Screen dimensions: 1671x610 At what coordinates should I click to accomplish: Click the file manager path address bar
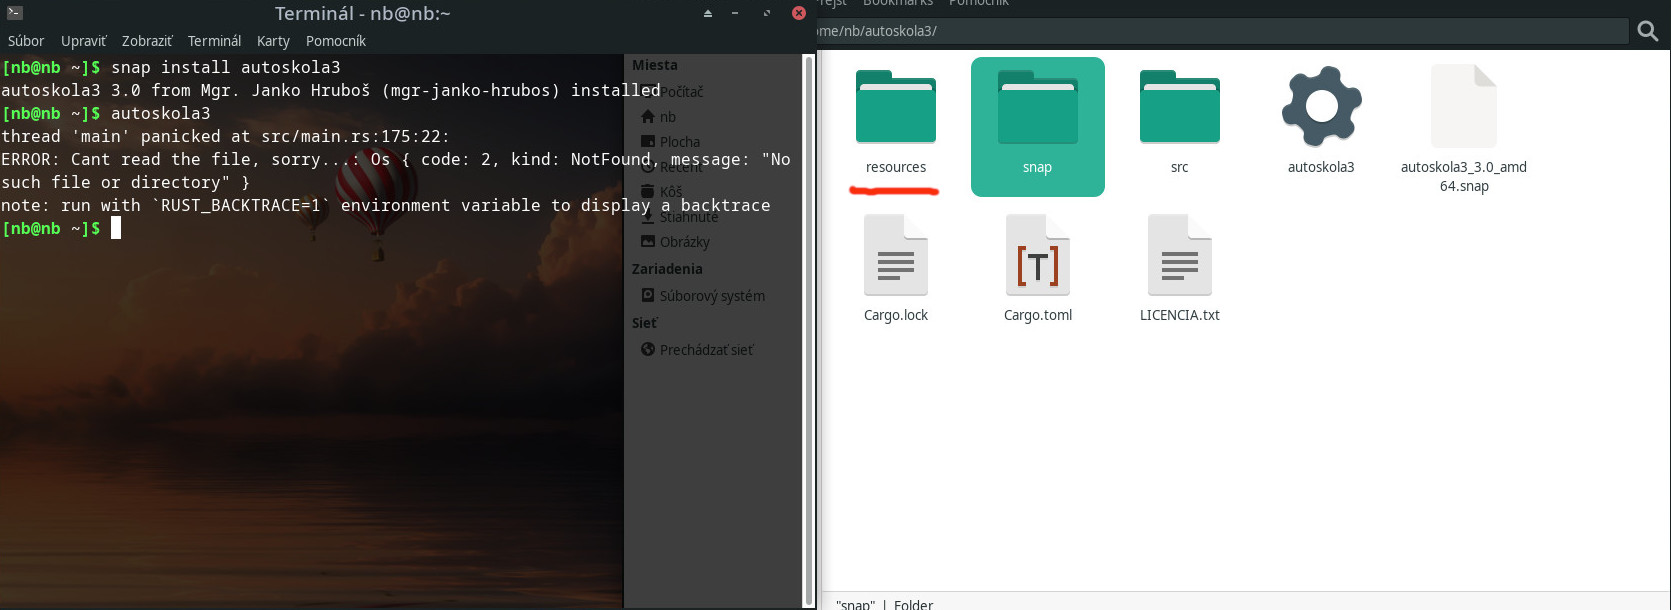pos(1220,31)
